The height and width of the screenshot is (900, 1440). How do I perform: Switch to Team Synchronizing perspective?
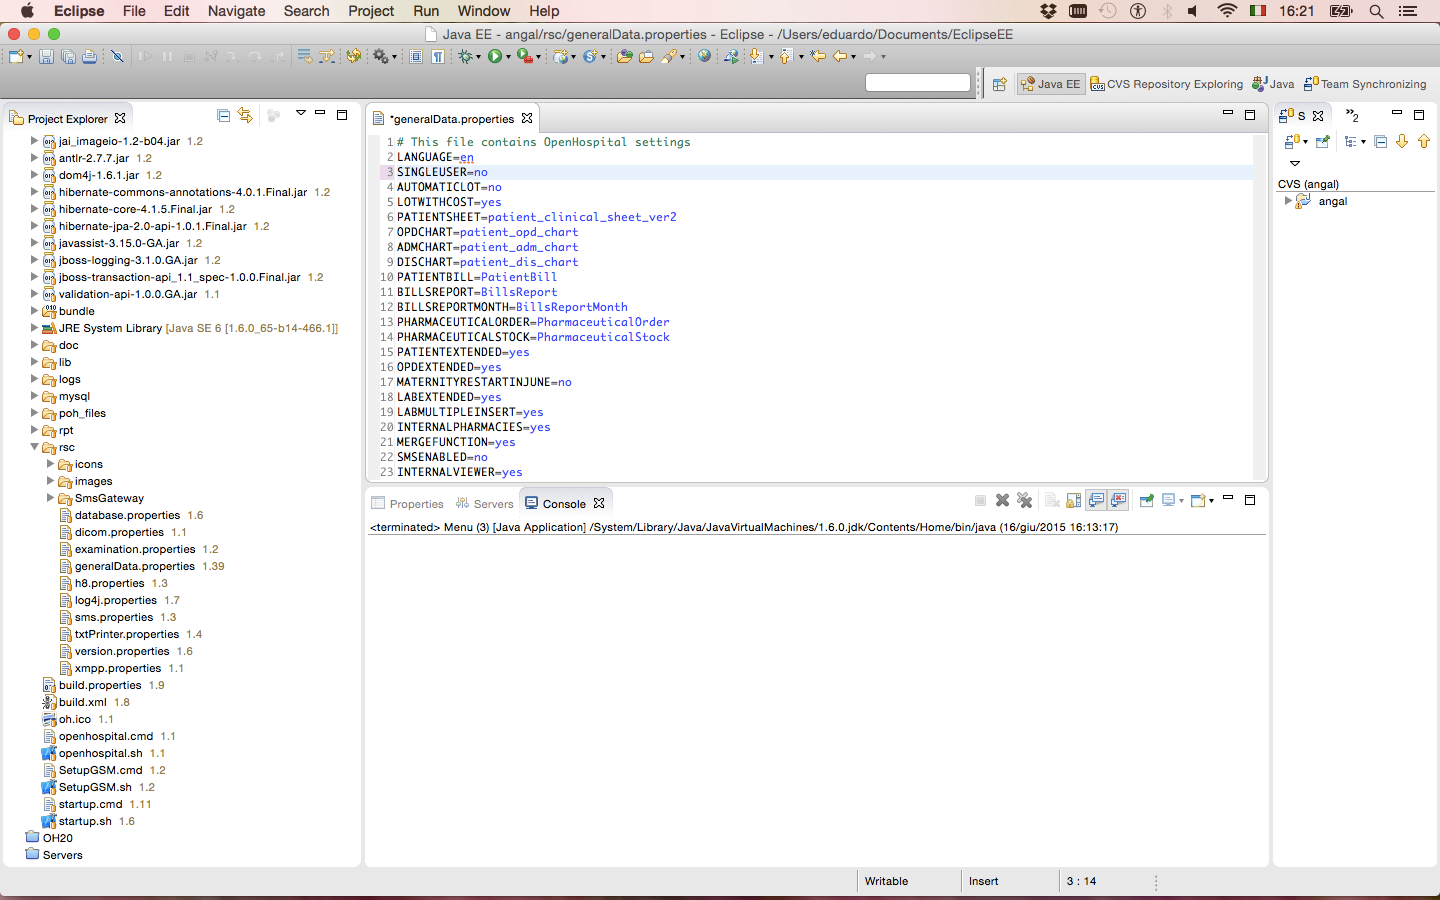tap(1365, 84)
